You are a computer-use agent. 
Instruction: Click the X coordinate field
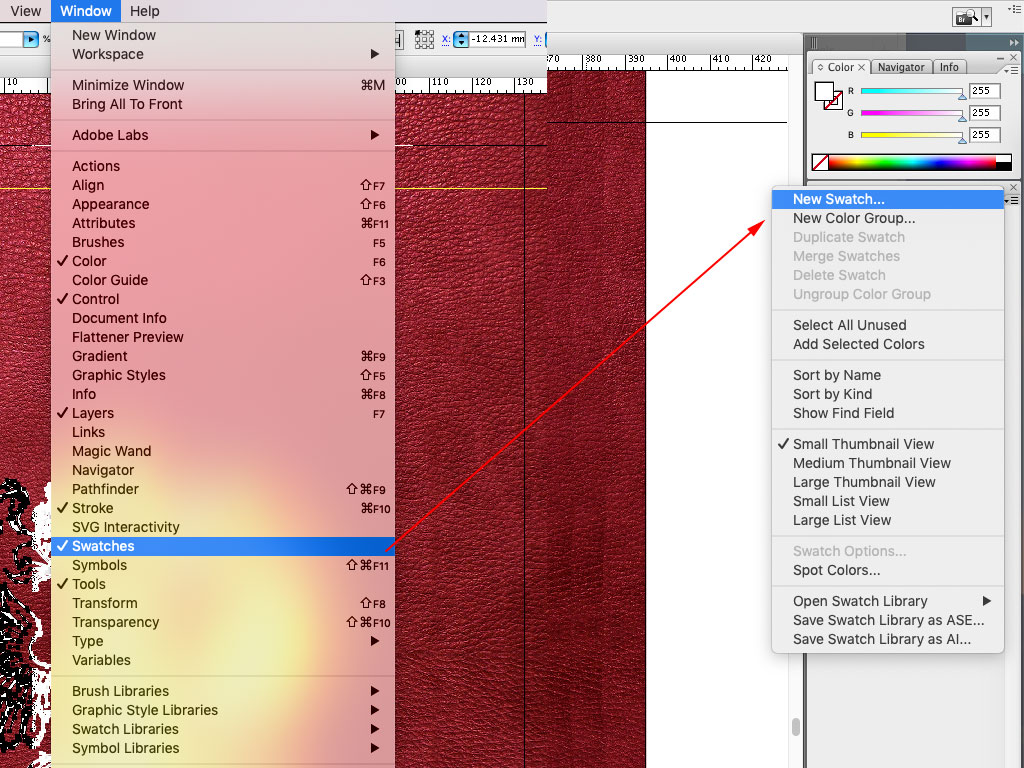[498, 39]
